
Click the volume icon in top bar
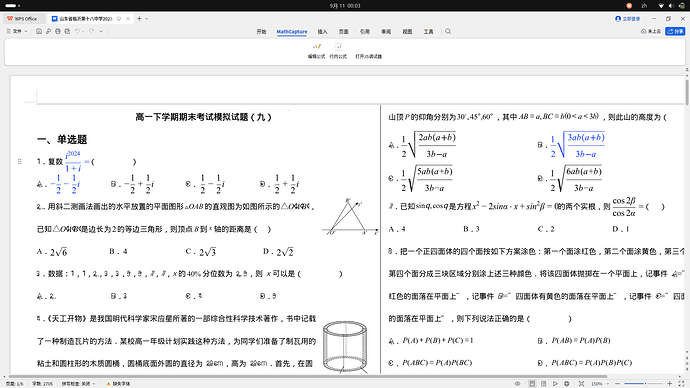pyautogui.click(x=671, y=6)
